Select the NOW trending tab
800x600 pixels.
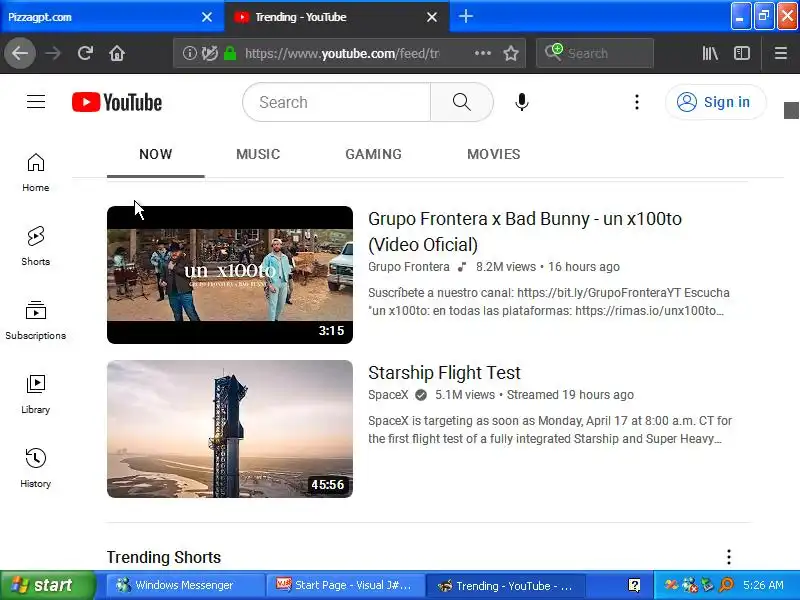pos(156,154)
